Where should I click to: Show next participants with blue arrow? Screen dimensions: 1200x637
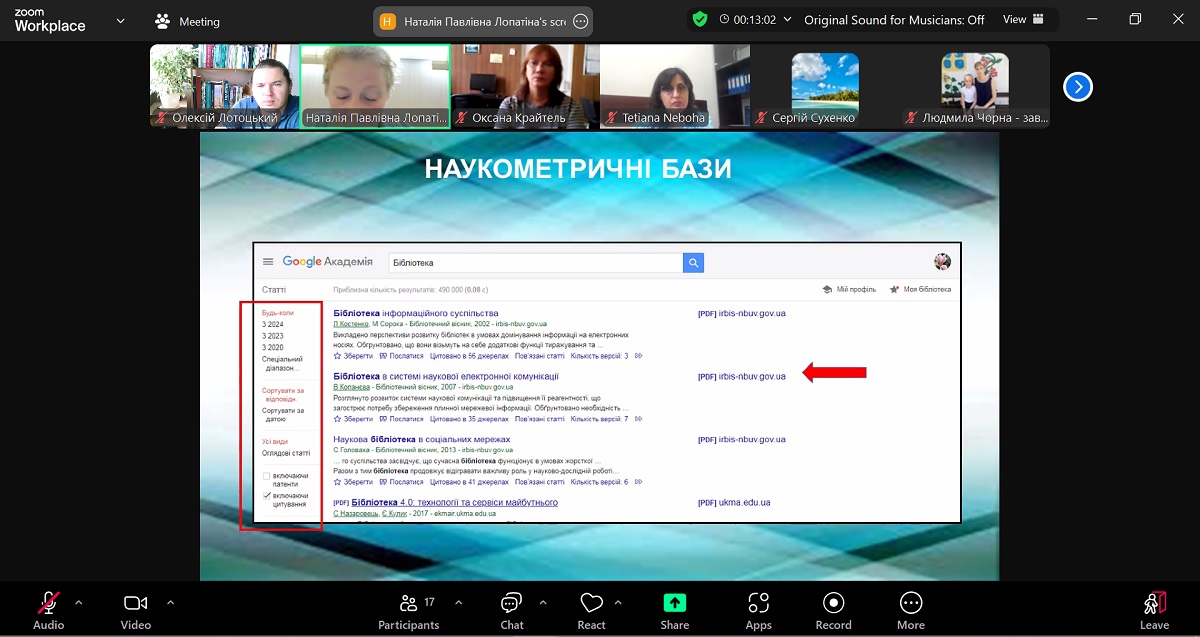[x=1077, y=87]
